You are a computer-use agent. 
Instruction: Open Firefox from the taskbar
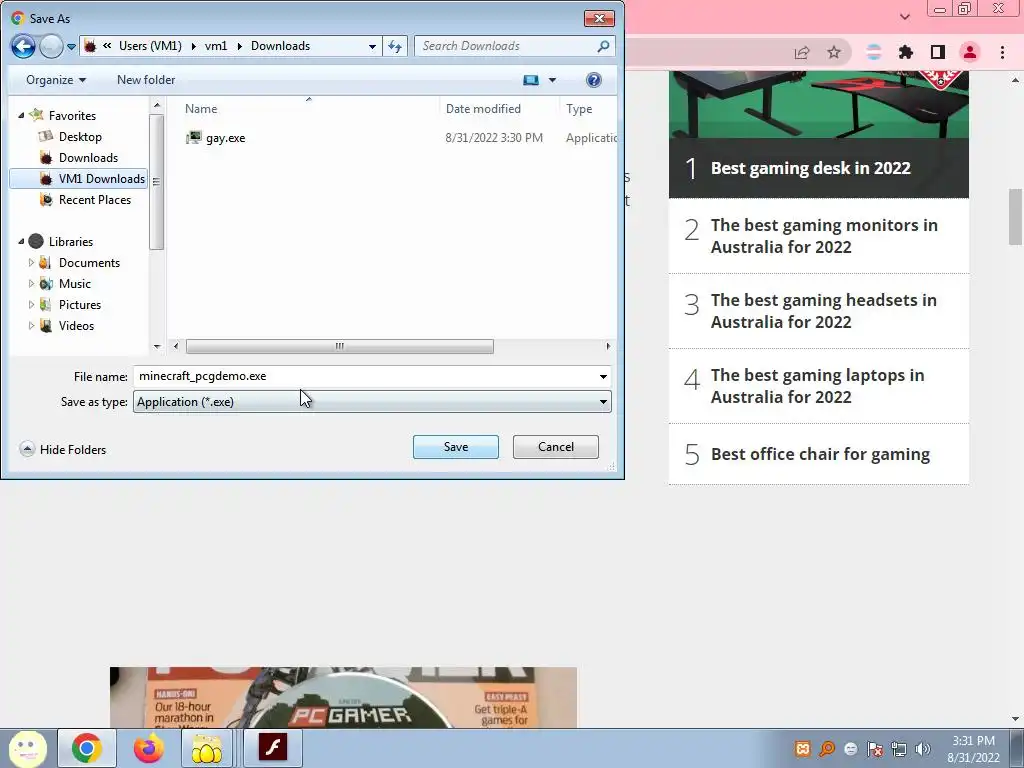[x=148, y=748]
